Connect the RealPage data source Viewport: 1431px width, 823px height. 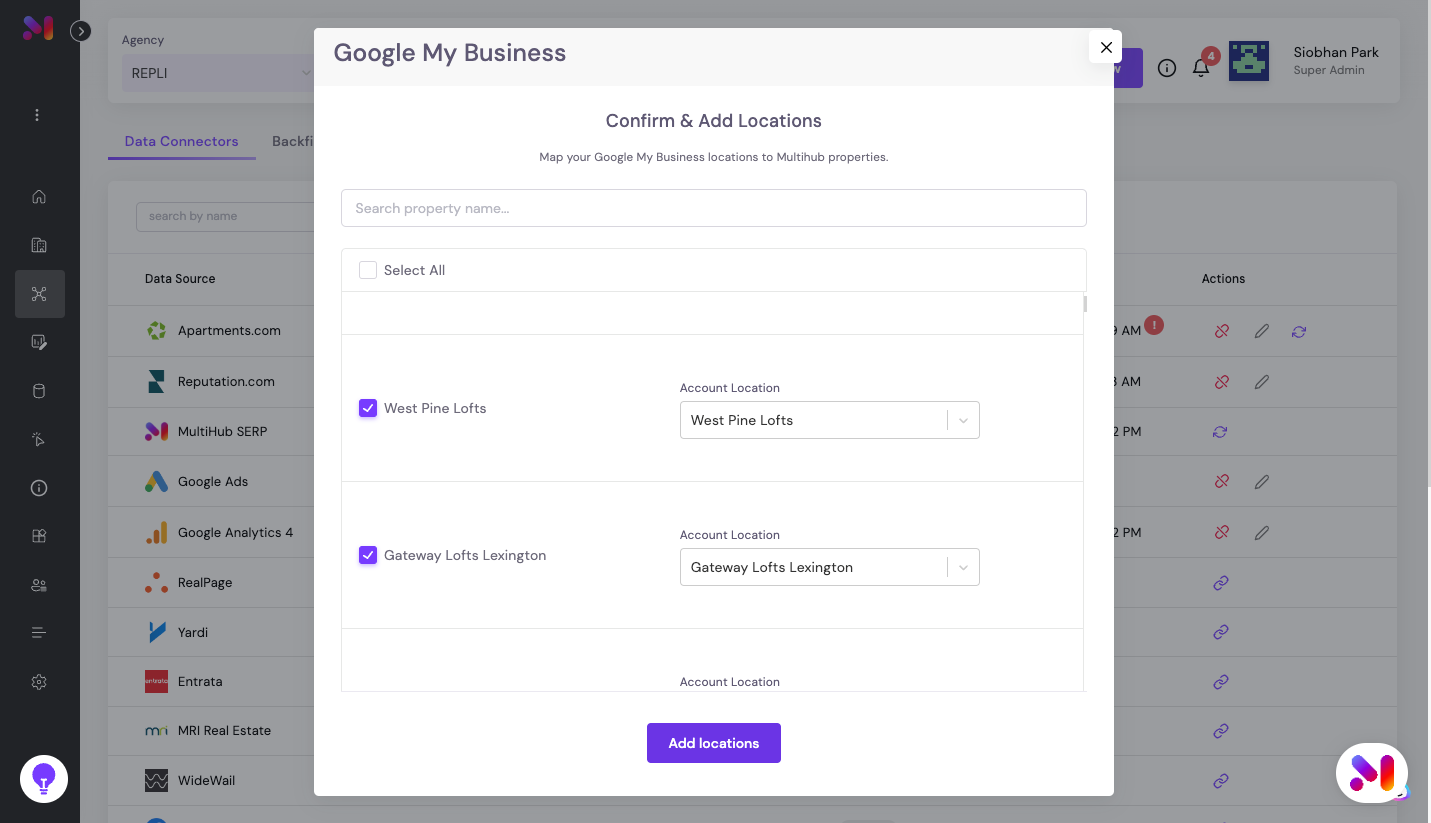click(x=1220, y=583)
